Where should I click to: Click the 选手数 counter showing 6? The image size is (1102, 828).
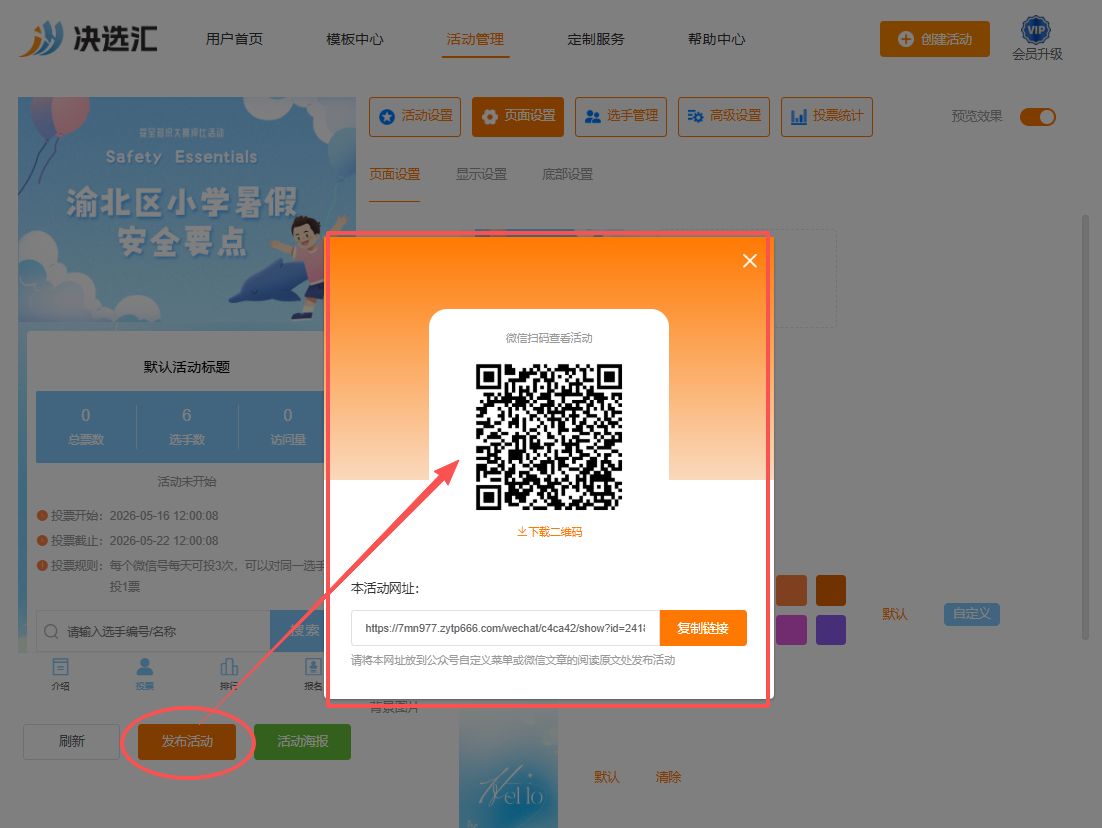click(x=187, y=427)
